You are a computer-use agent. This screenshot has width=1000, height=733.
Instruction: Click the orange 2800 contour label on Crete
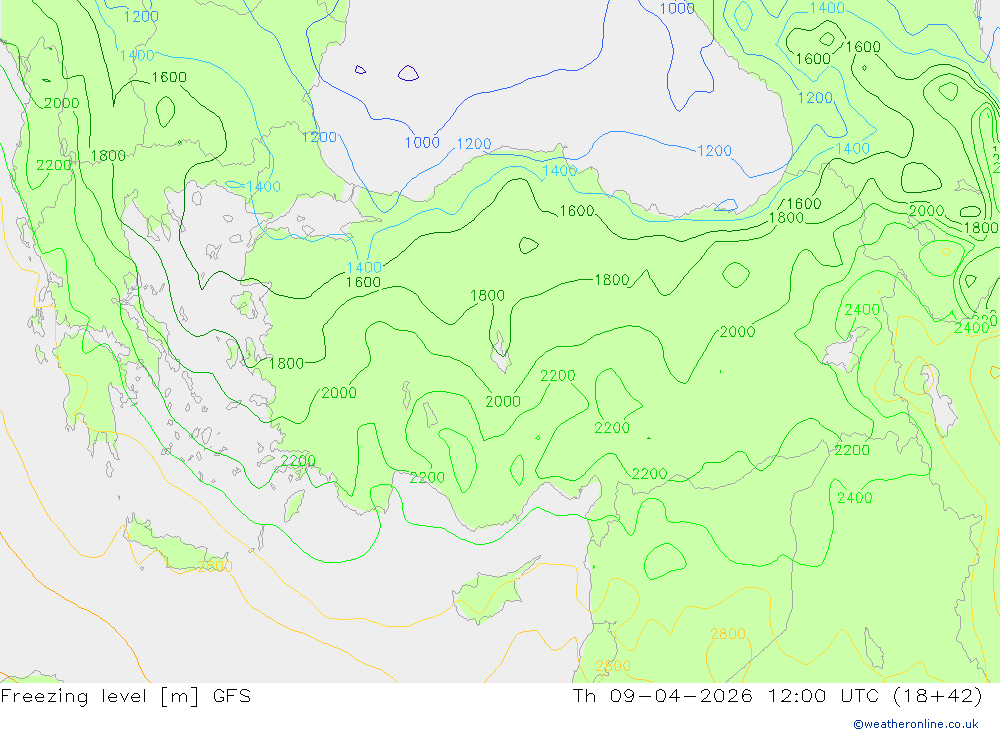[215, 566]
